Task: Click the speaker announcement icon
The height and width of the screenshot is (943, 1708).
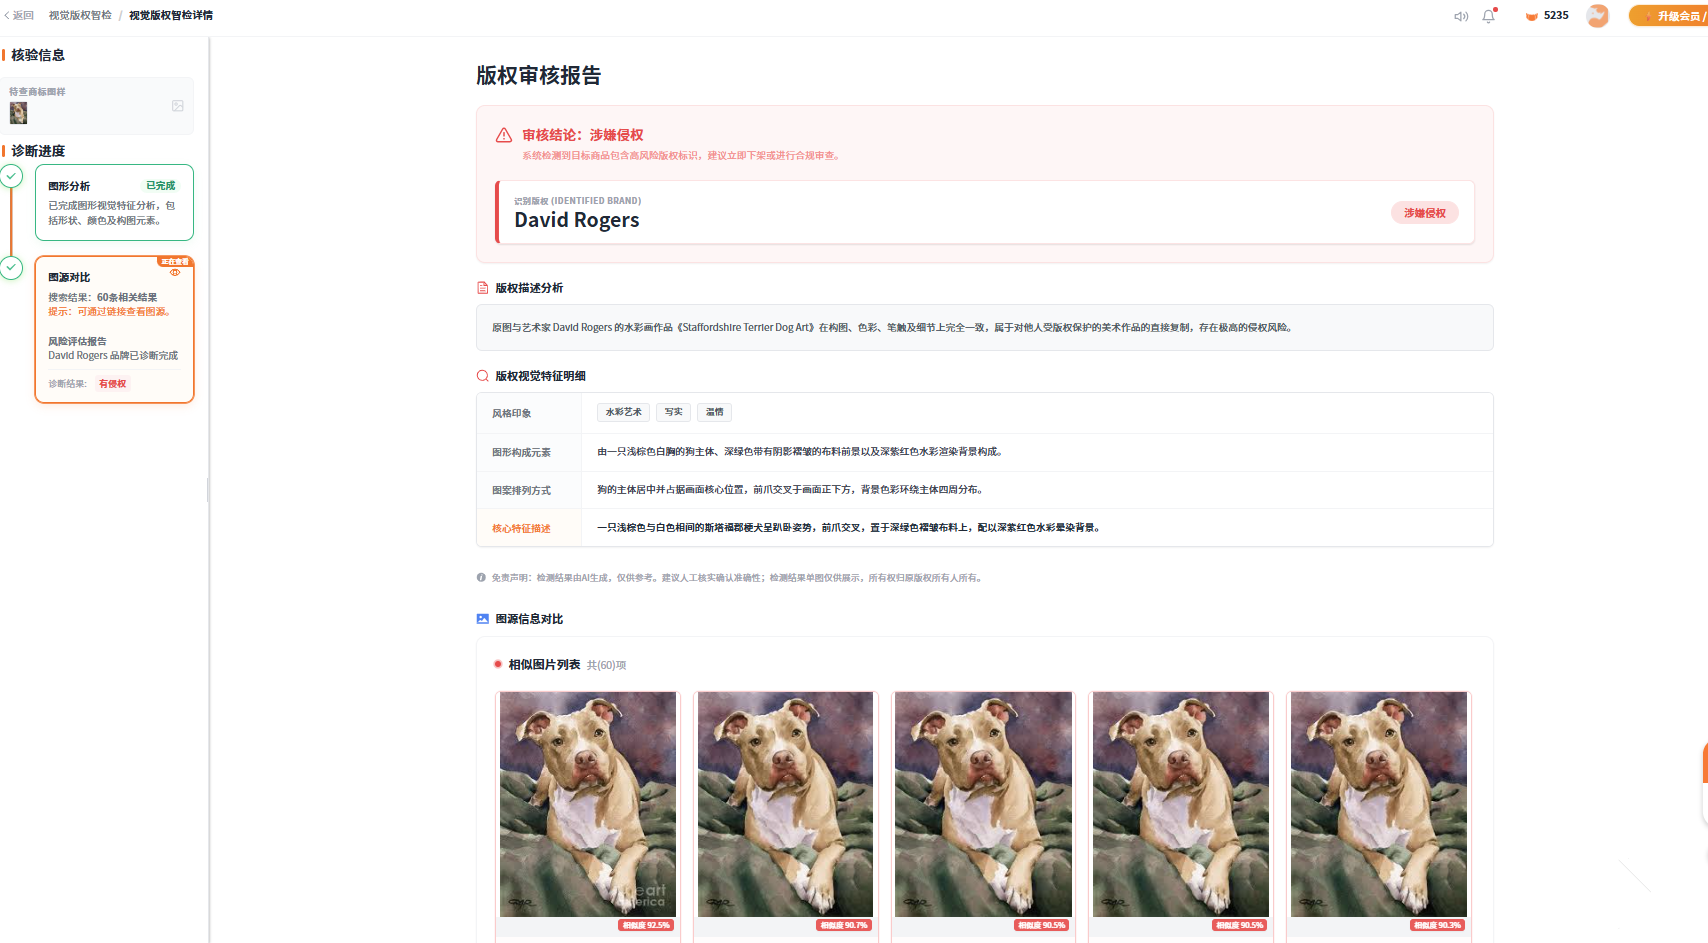Action: [1461, 16]
